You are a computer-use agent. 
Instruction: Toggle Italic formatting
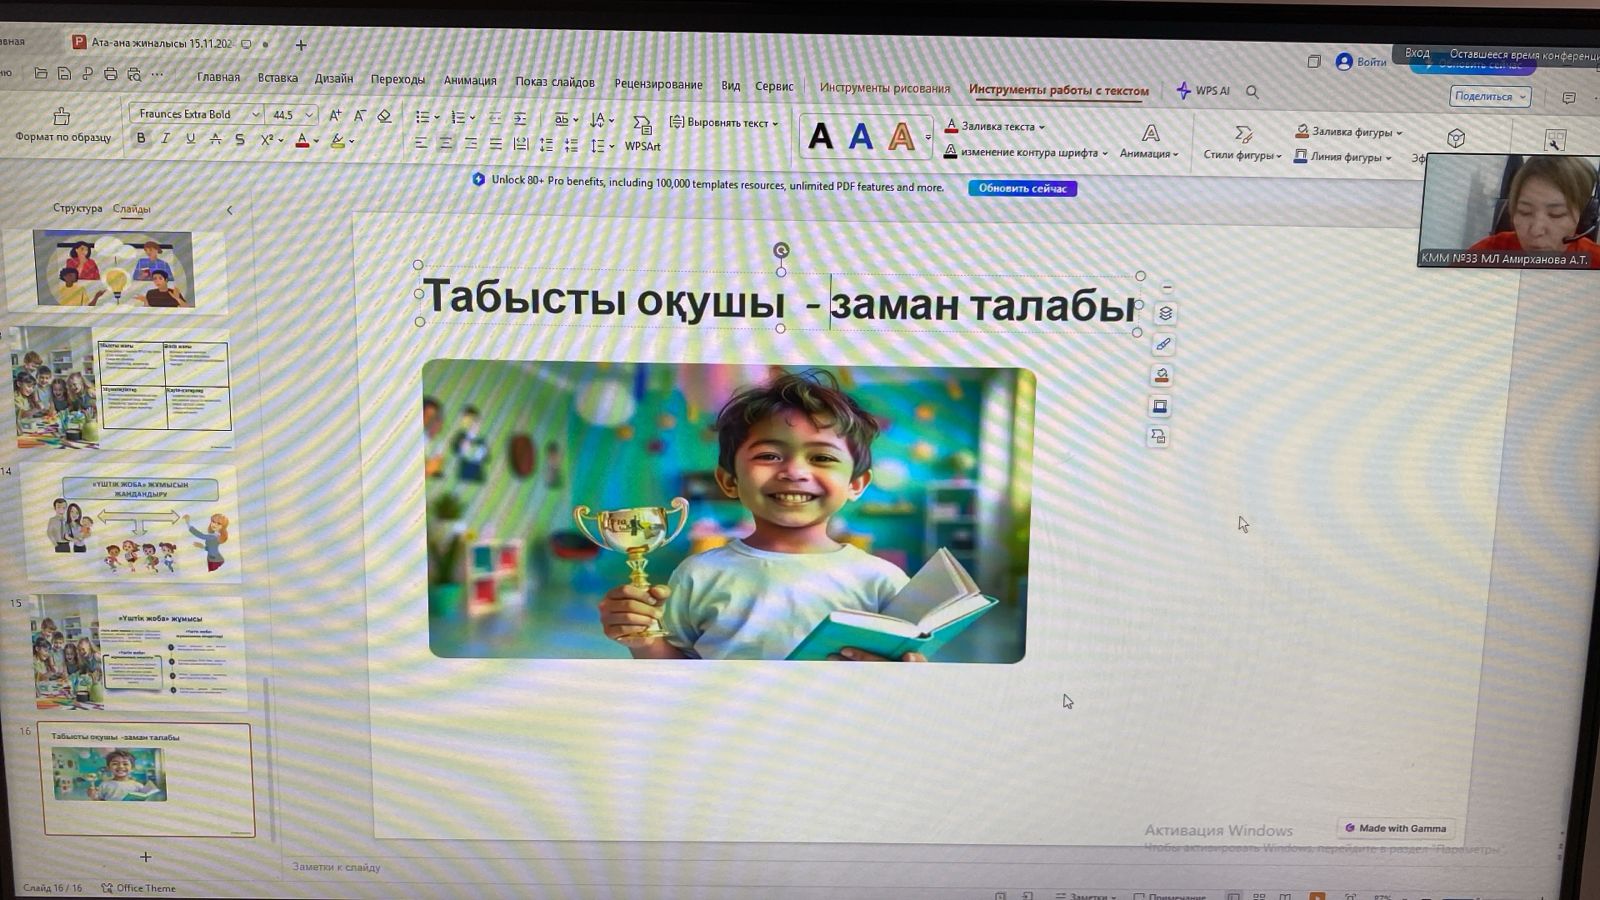(x=165, y=139)
